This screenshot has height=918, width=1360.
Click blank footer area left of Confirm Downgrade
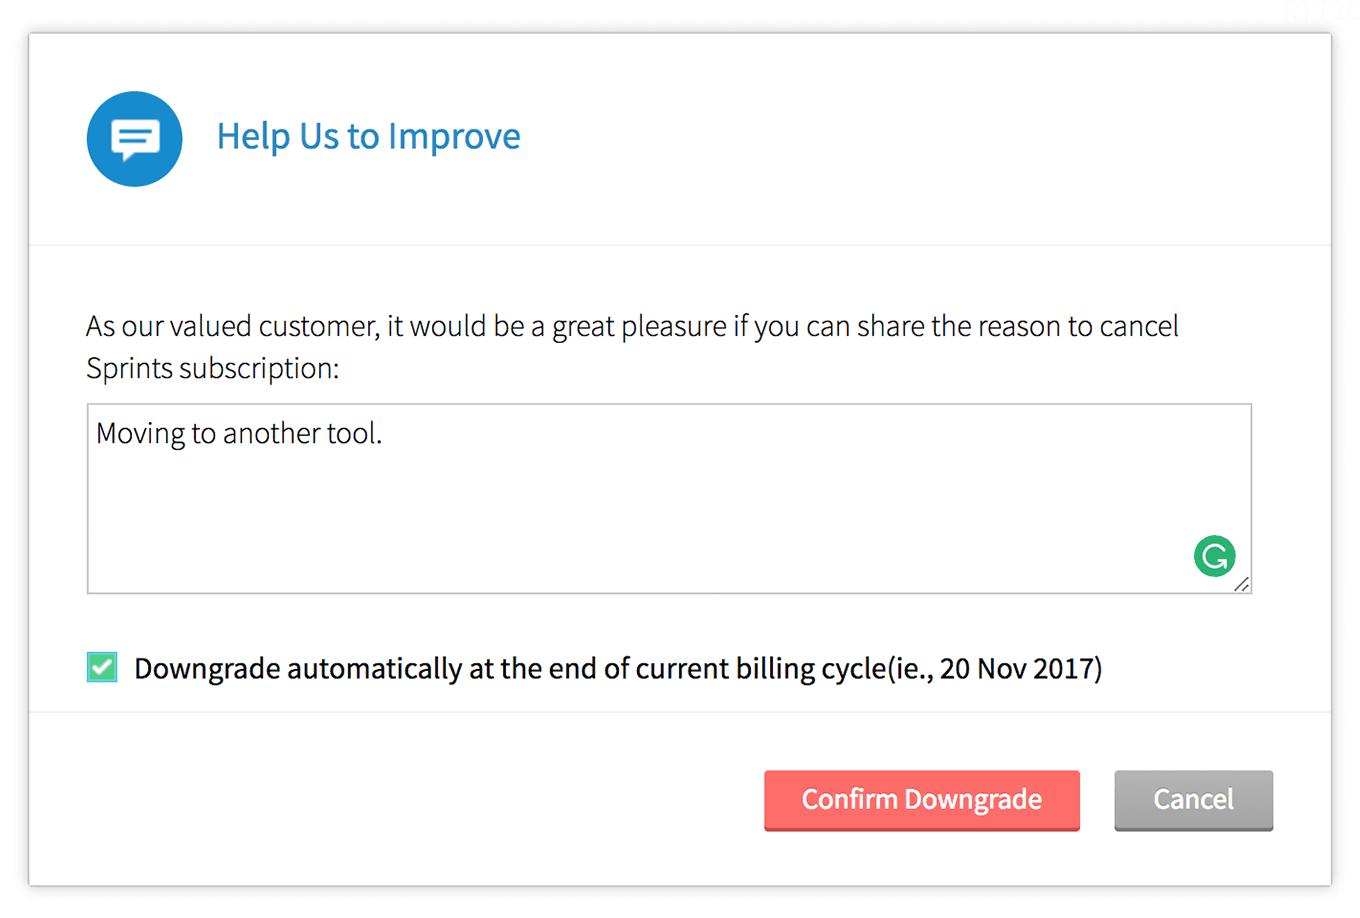point(400,800)
